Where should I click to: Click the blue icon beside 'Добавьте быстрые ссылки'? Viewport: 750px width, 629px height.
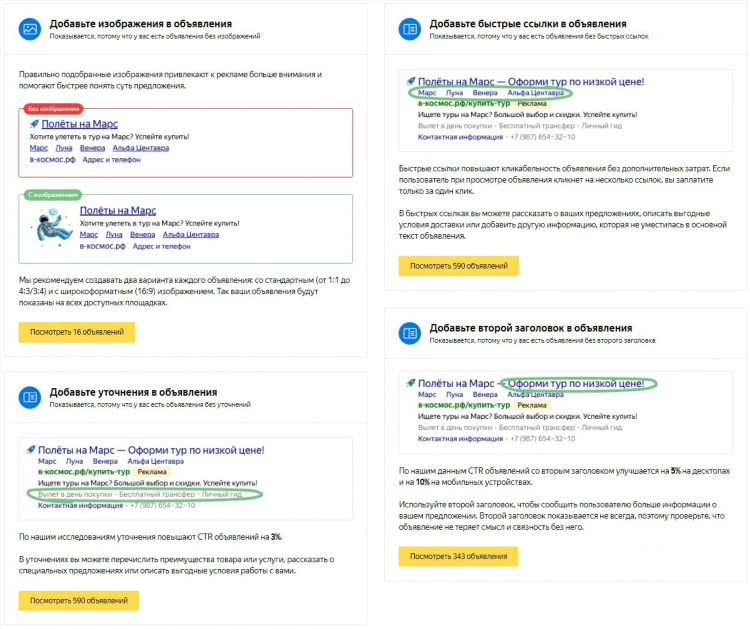tap(409, 29)
